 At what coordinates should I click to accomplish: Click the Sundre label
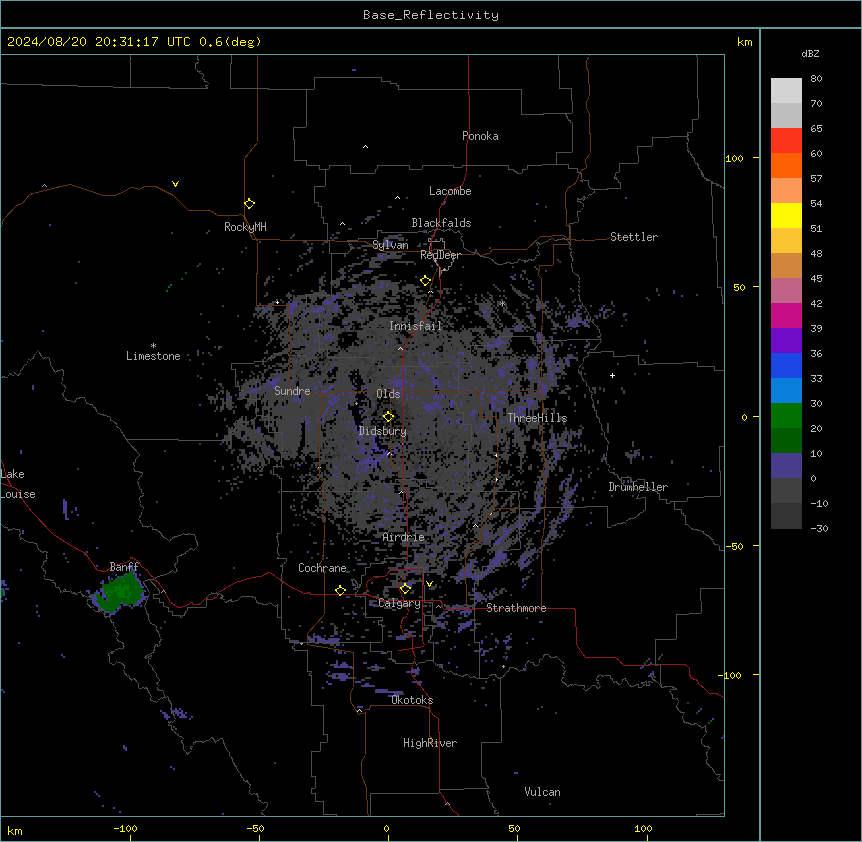292,391
